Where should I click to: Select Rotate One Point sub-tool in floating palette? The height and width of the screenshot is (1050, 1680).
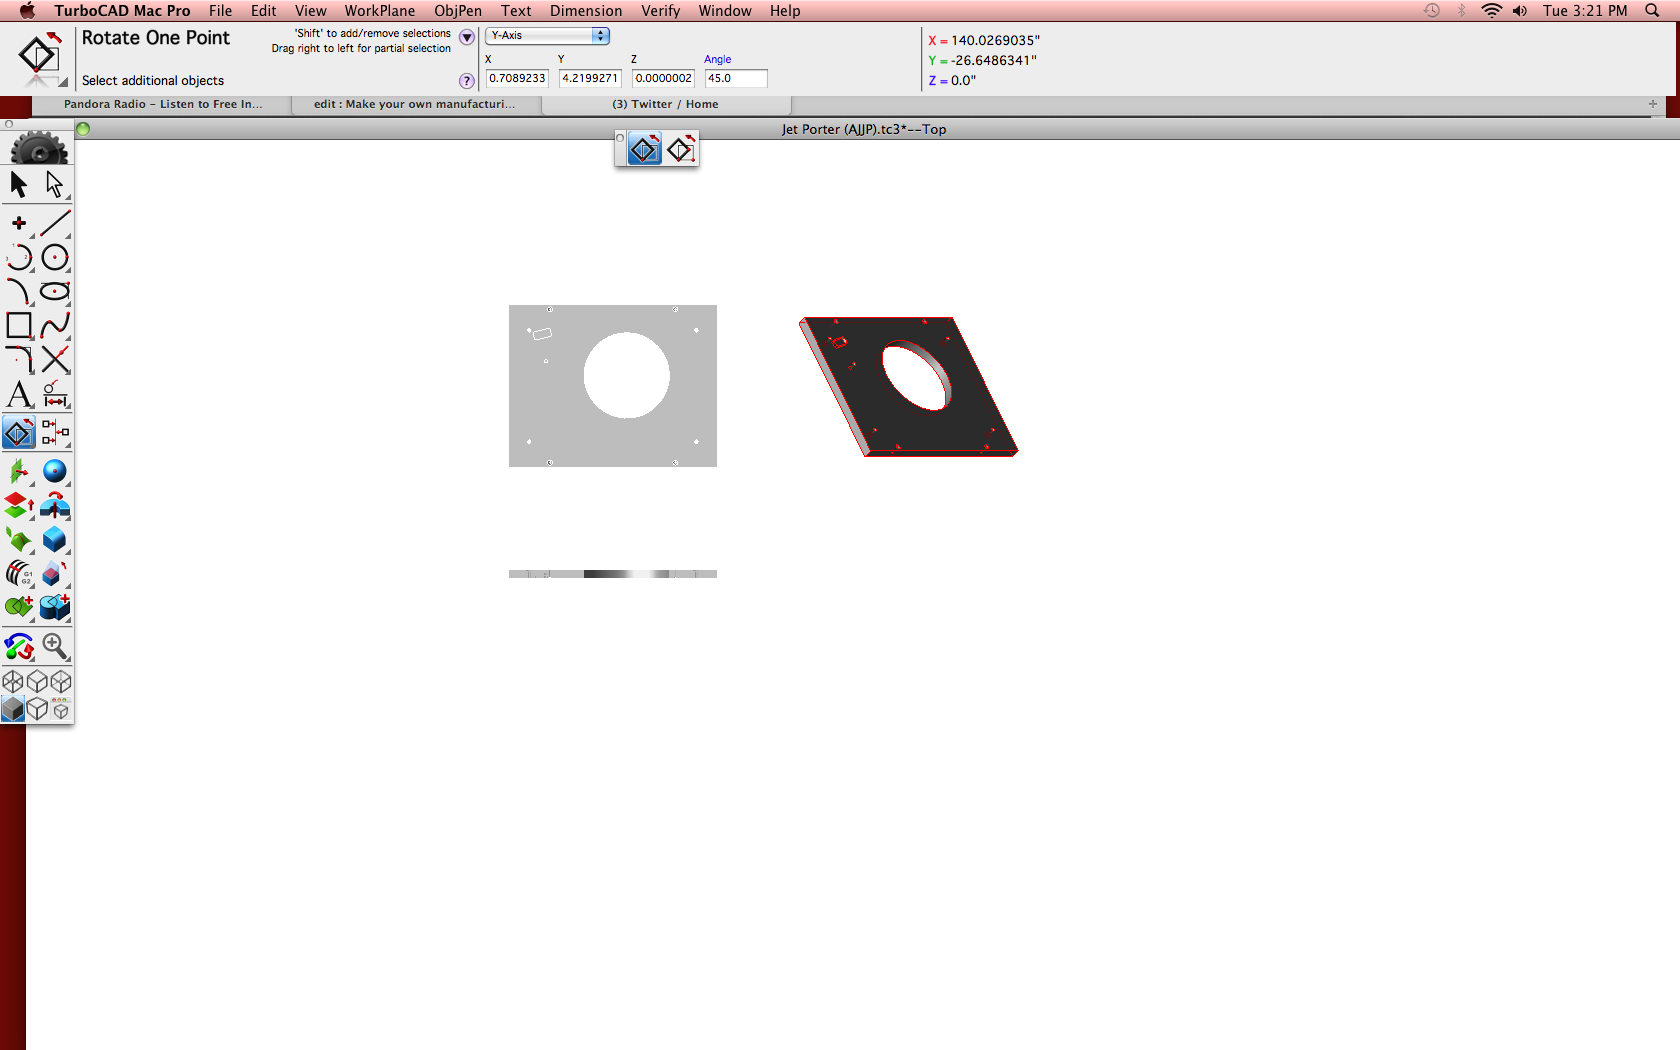pos(644,150)
